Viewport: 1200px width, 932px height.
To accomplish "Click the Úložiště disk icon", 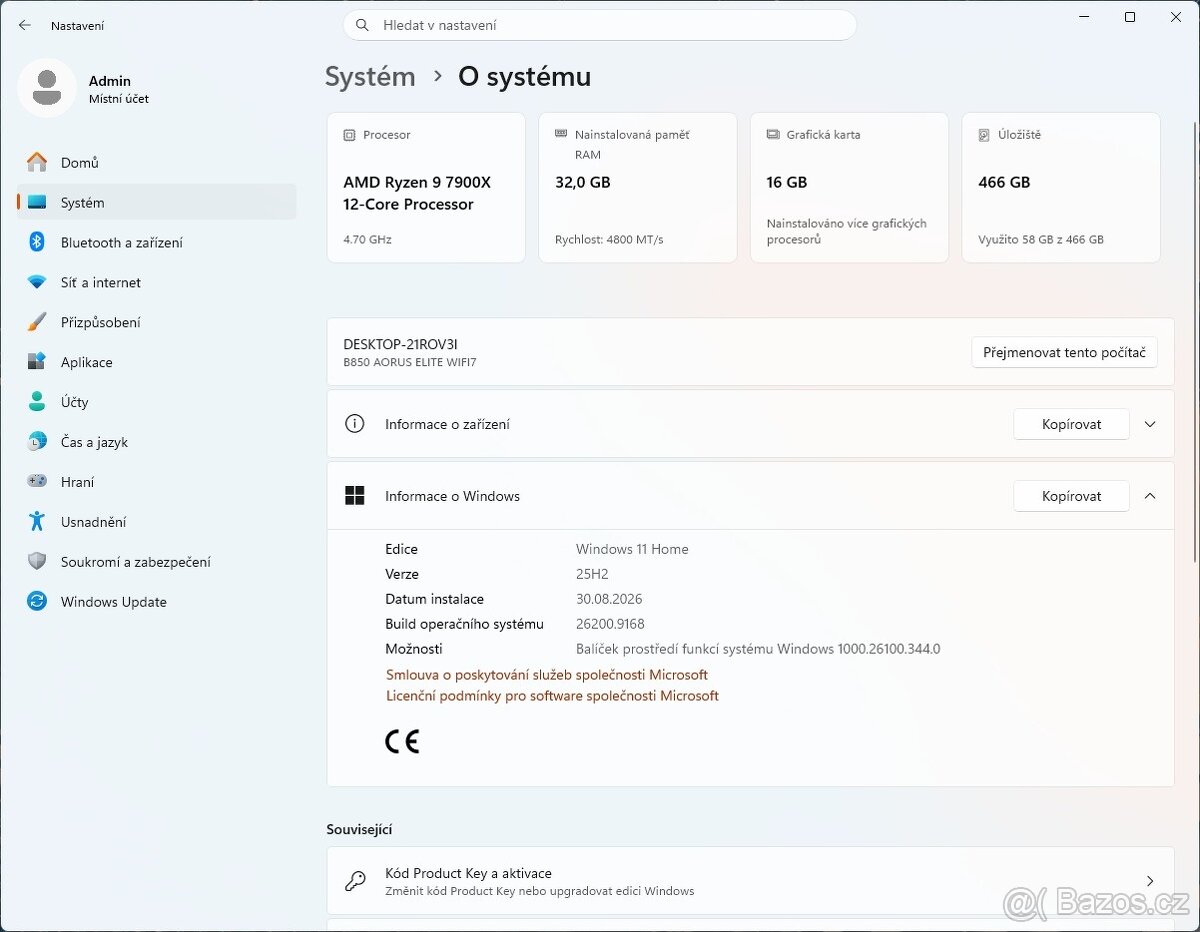I will [x=984, y=134].
